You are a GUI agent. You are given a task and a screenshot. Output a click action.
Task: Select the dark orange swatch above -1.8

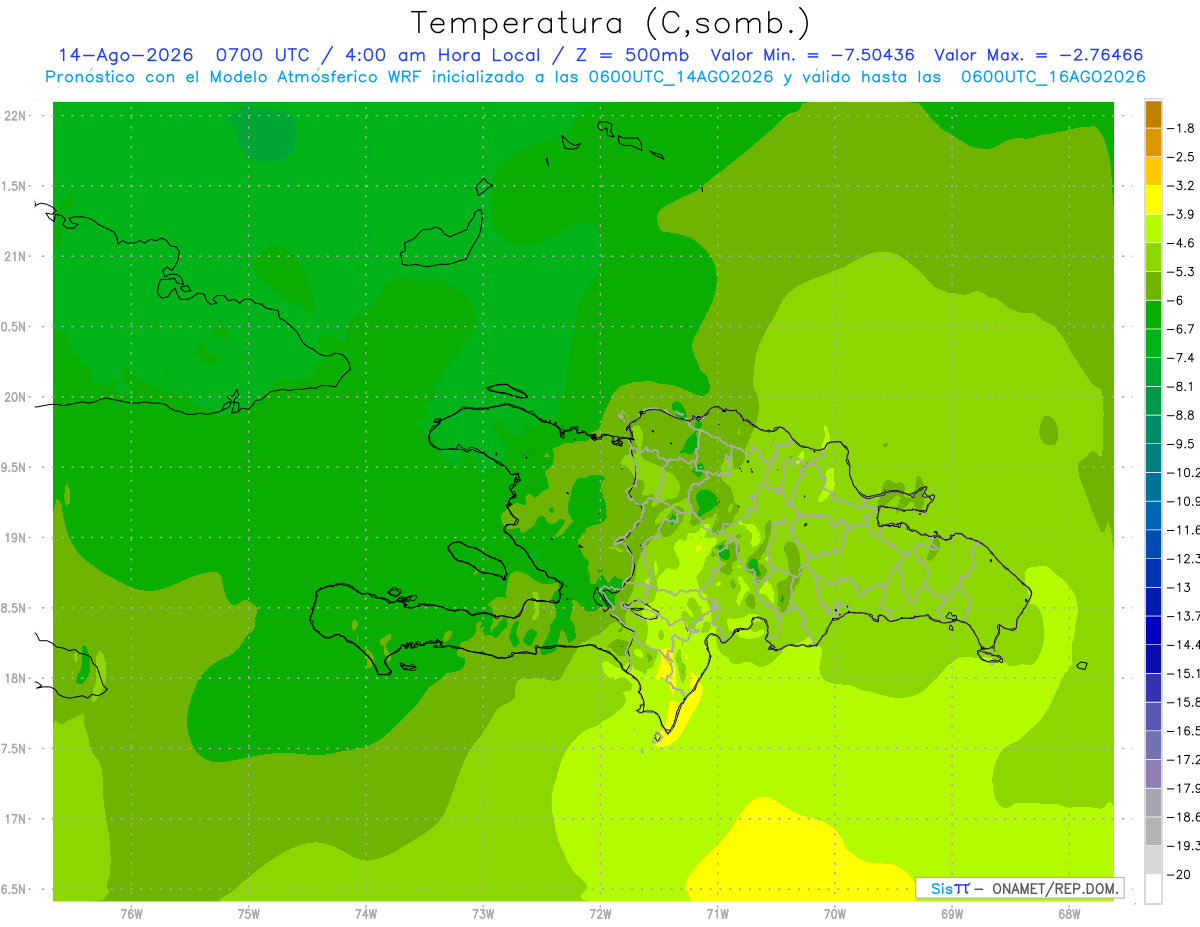tap(1153, 114)
